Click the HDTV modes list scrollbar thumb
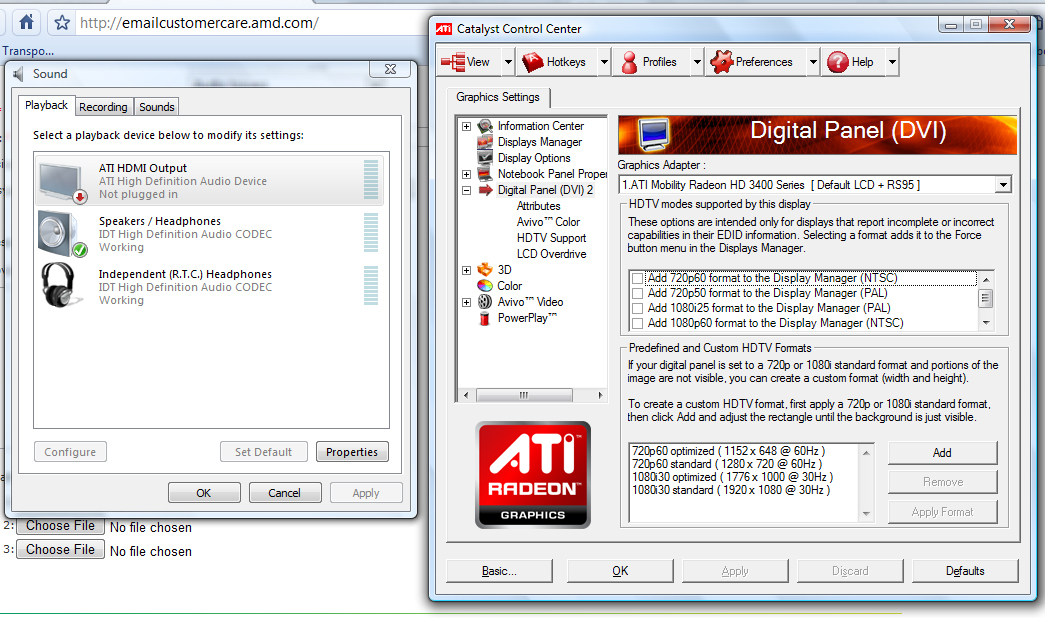This screenshot has width=1045, height=618. point(986,298)
